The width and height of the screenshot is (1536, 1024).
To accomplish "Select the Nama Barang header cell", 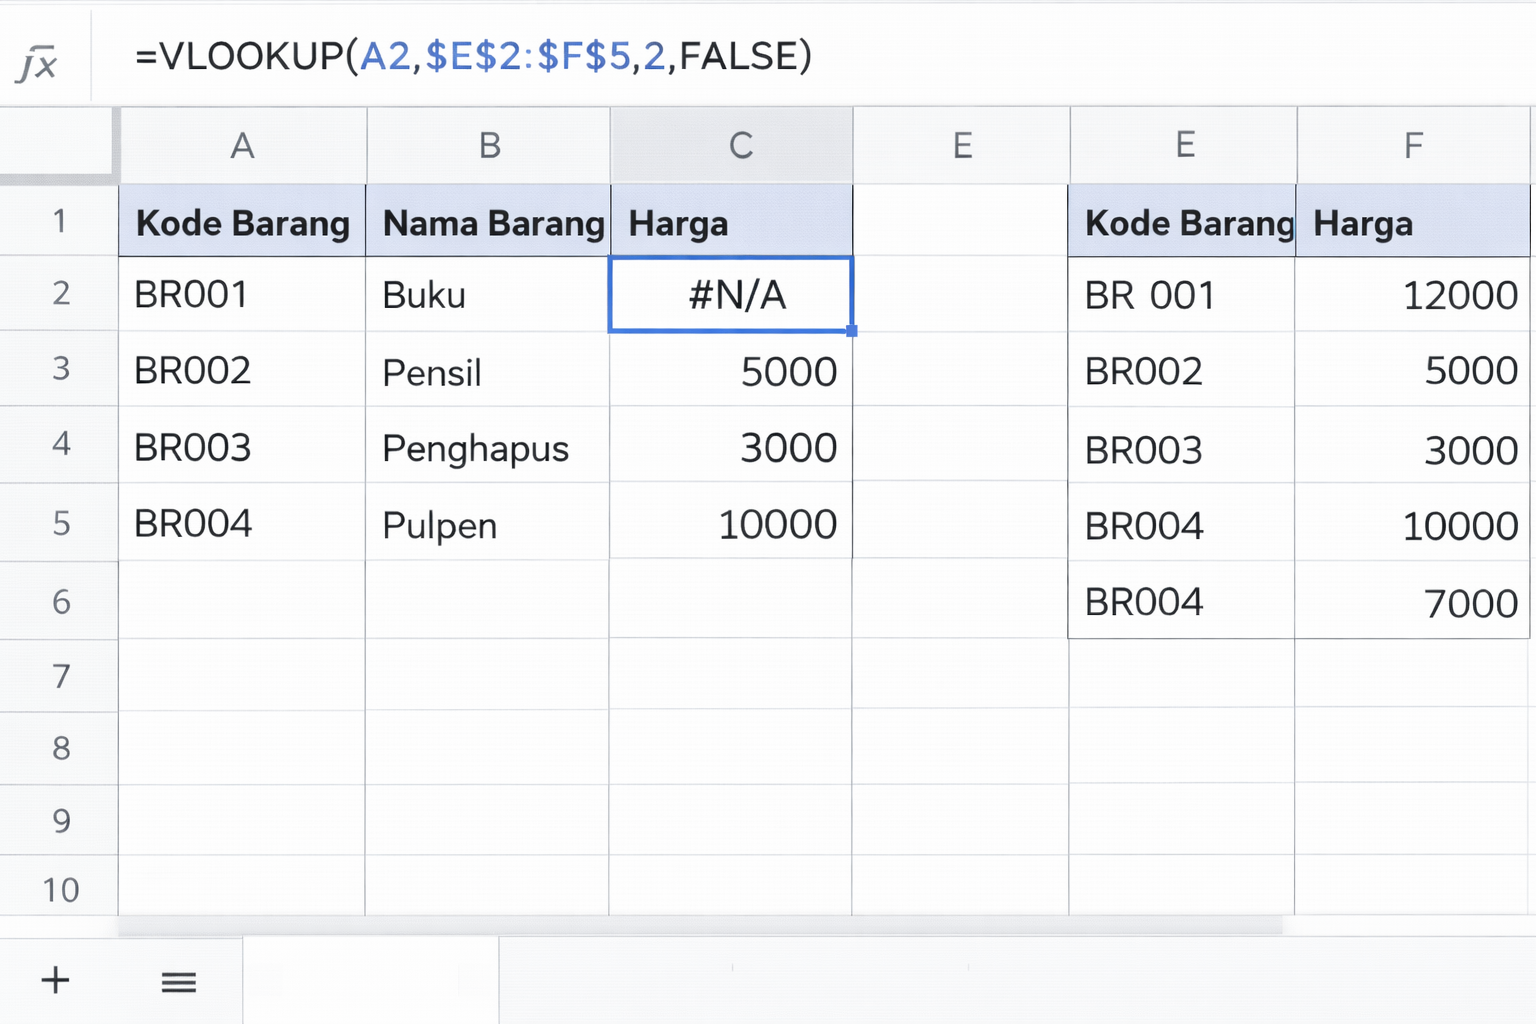I will tap(489, 222).
